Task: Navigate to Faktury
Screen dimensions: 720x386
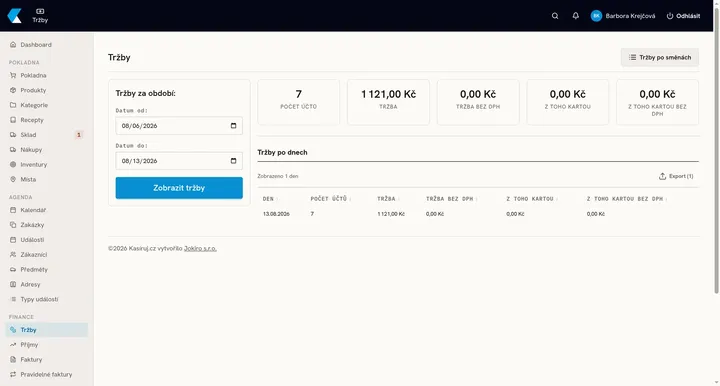Action: tap(46, 359)
